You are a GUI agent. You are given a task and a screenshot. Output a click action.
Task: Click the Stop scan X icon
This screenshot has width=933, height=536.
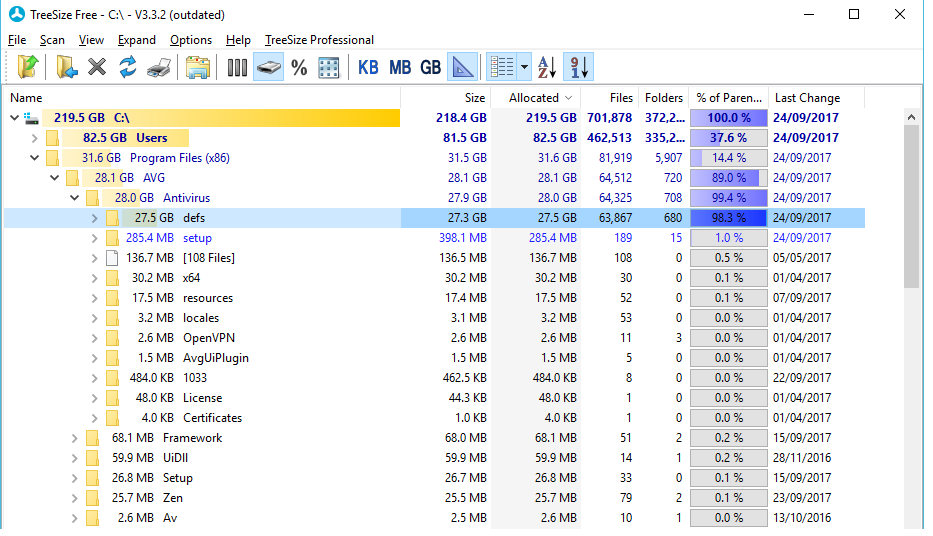[97, 67]
